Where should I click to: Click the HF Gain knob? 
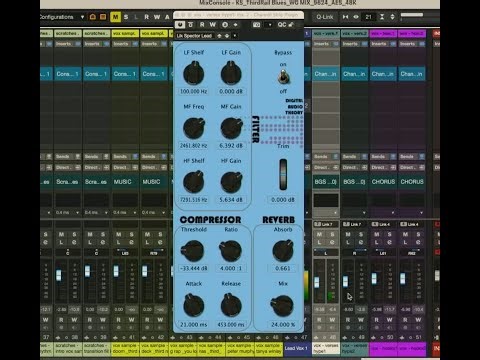[231, 182]
